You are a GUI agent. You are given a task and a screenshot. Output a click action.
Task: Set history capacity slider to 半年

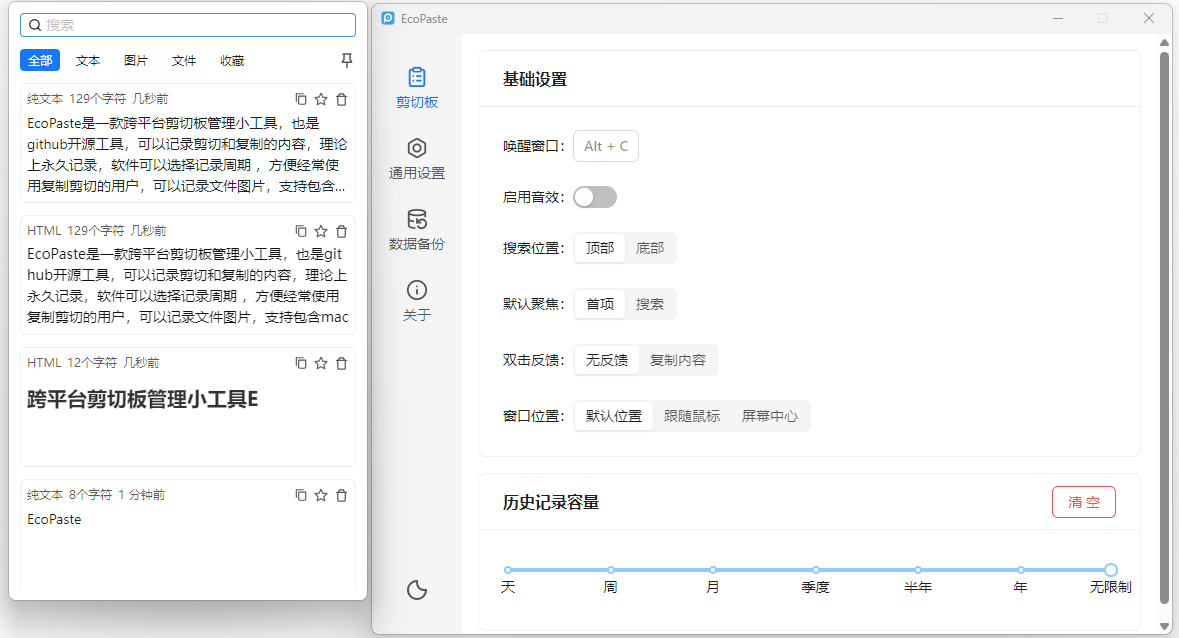click(918, 570)
